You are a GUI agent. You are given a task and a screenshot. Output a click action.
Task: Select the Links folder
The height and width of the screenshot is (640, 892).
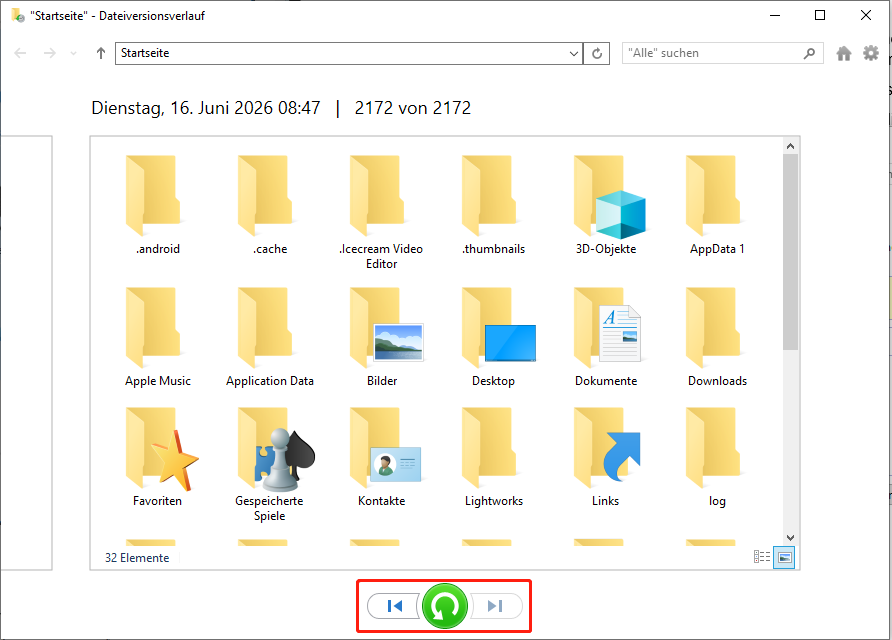tap(606, 457)
